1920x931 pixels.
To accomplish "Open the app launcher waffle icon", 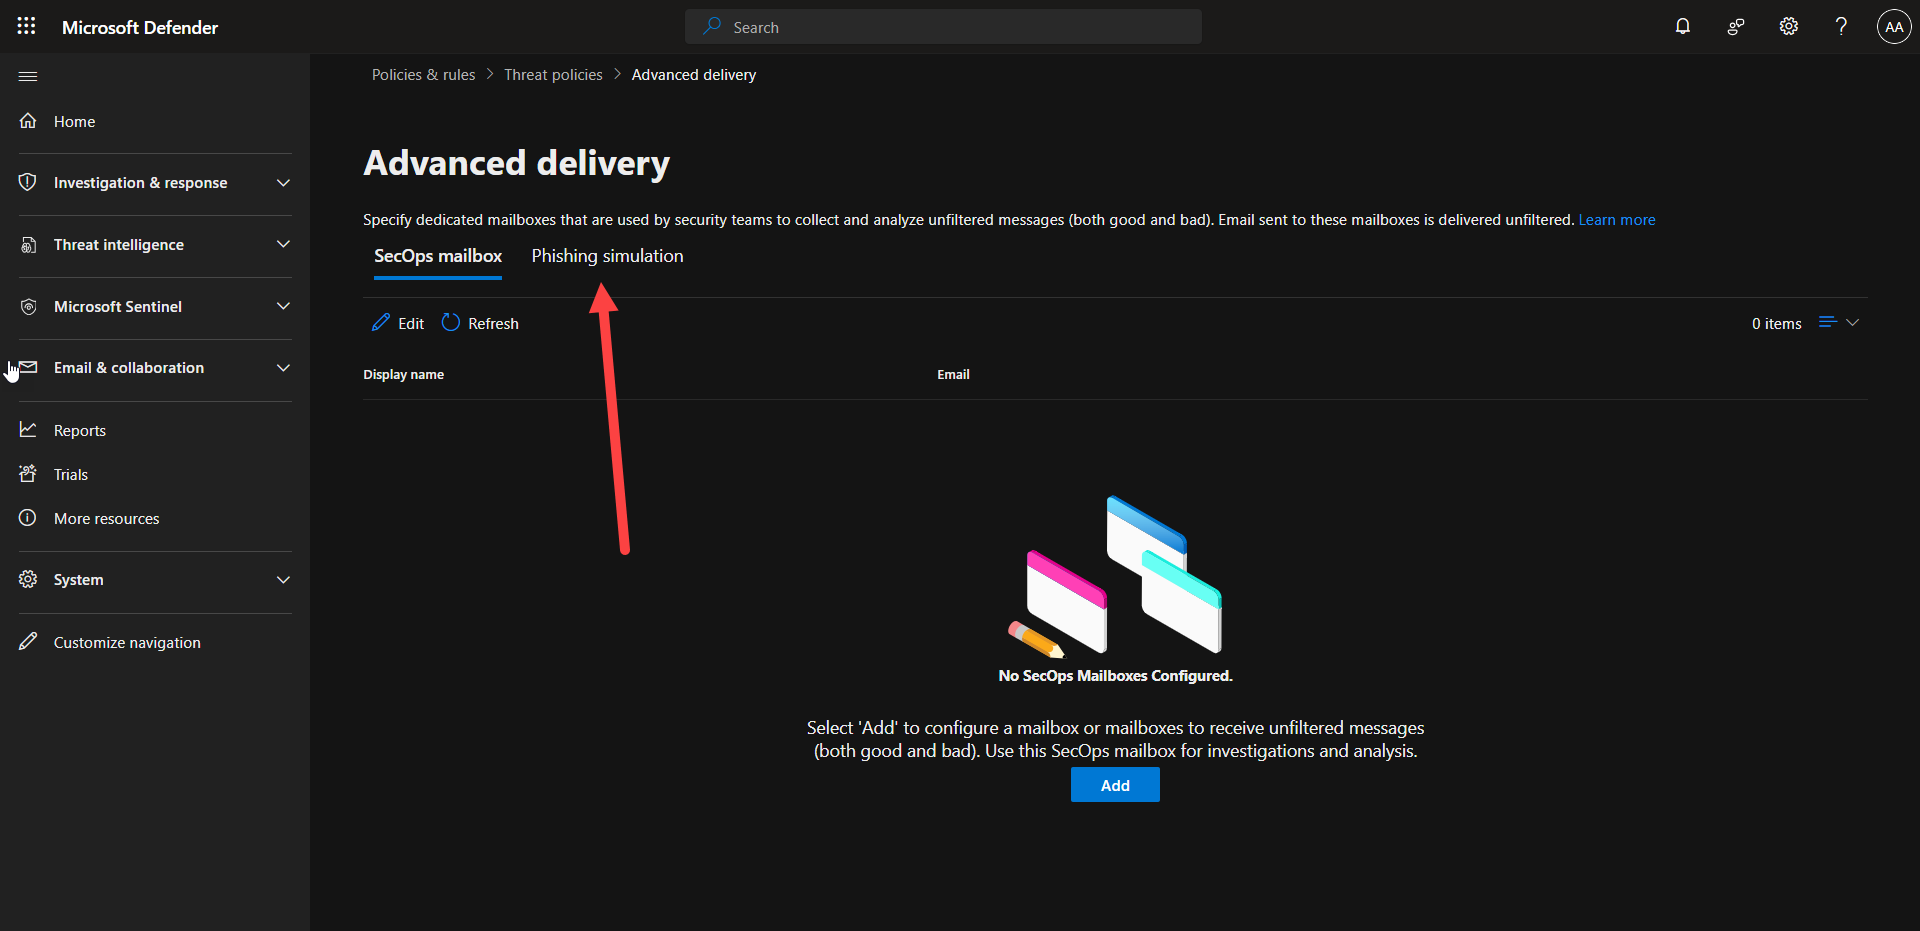I will click(x=27, y=27).
